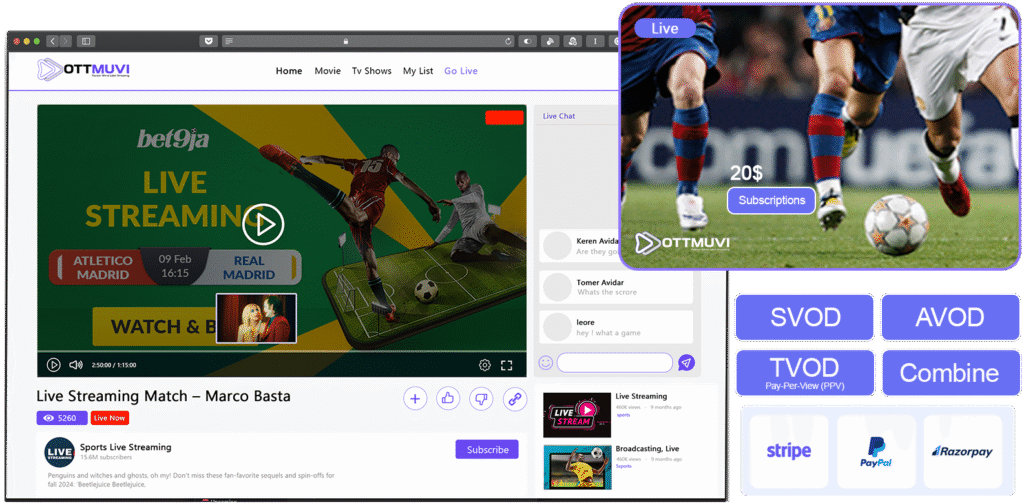Choose the PayPal payment option
This screenshot has width=1024, height=504.
click(x=876, y=452)
